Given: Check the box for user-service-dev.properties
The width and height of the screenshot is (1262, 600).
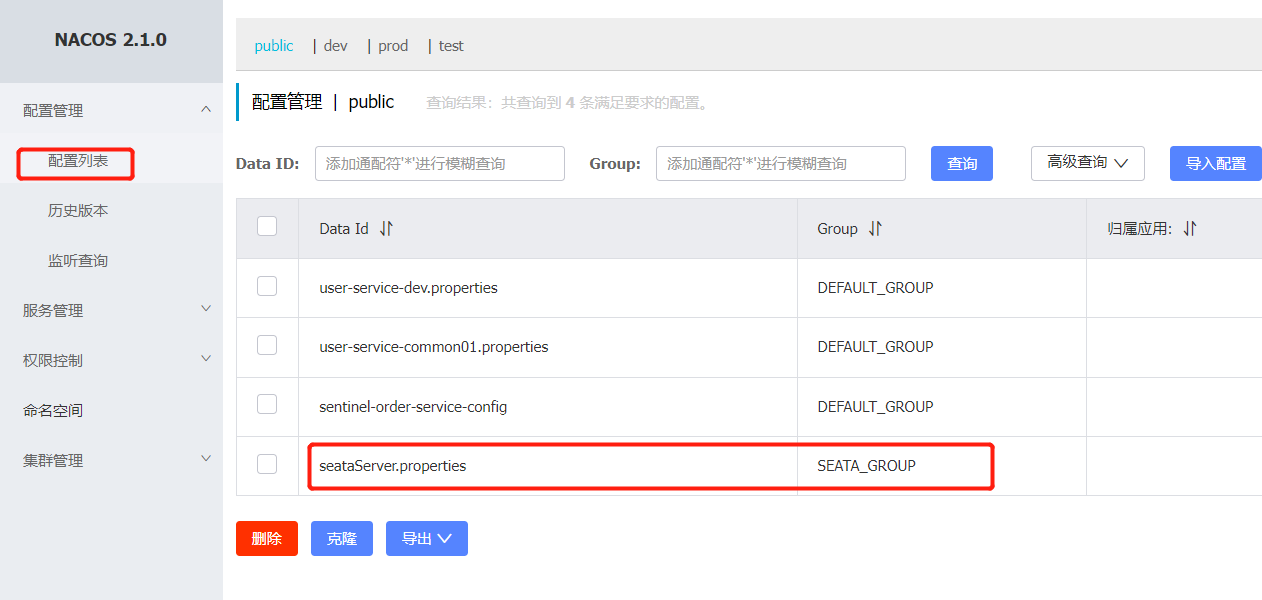Looking at the screenshot, I should coord(267,287).
